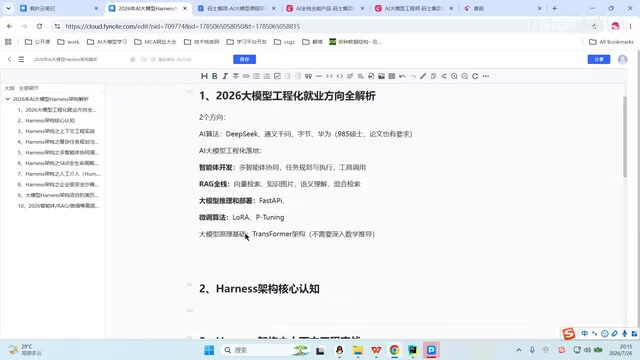The image size is (640, 360).
Task: Click the line containing LoRA、P-Tuning
Action: click(242, 218)
